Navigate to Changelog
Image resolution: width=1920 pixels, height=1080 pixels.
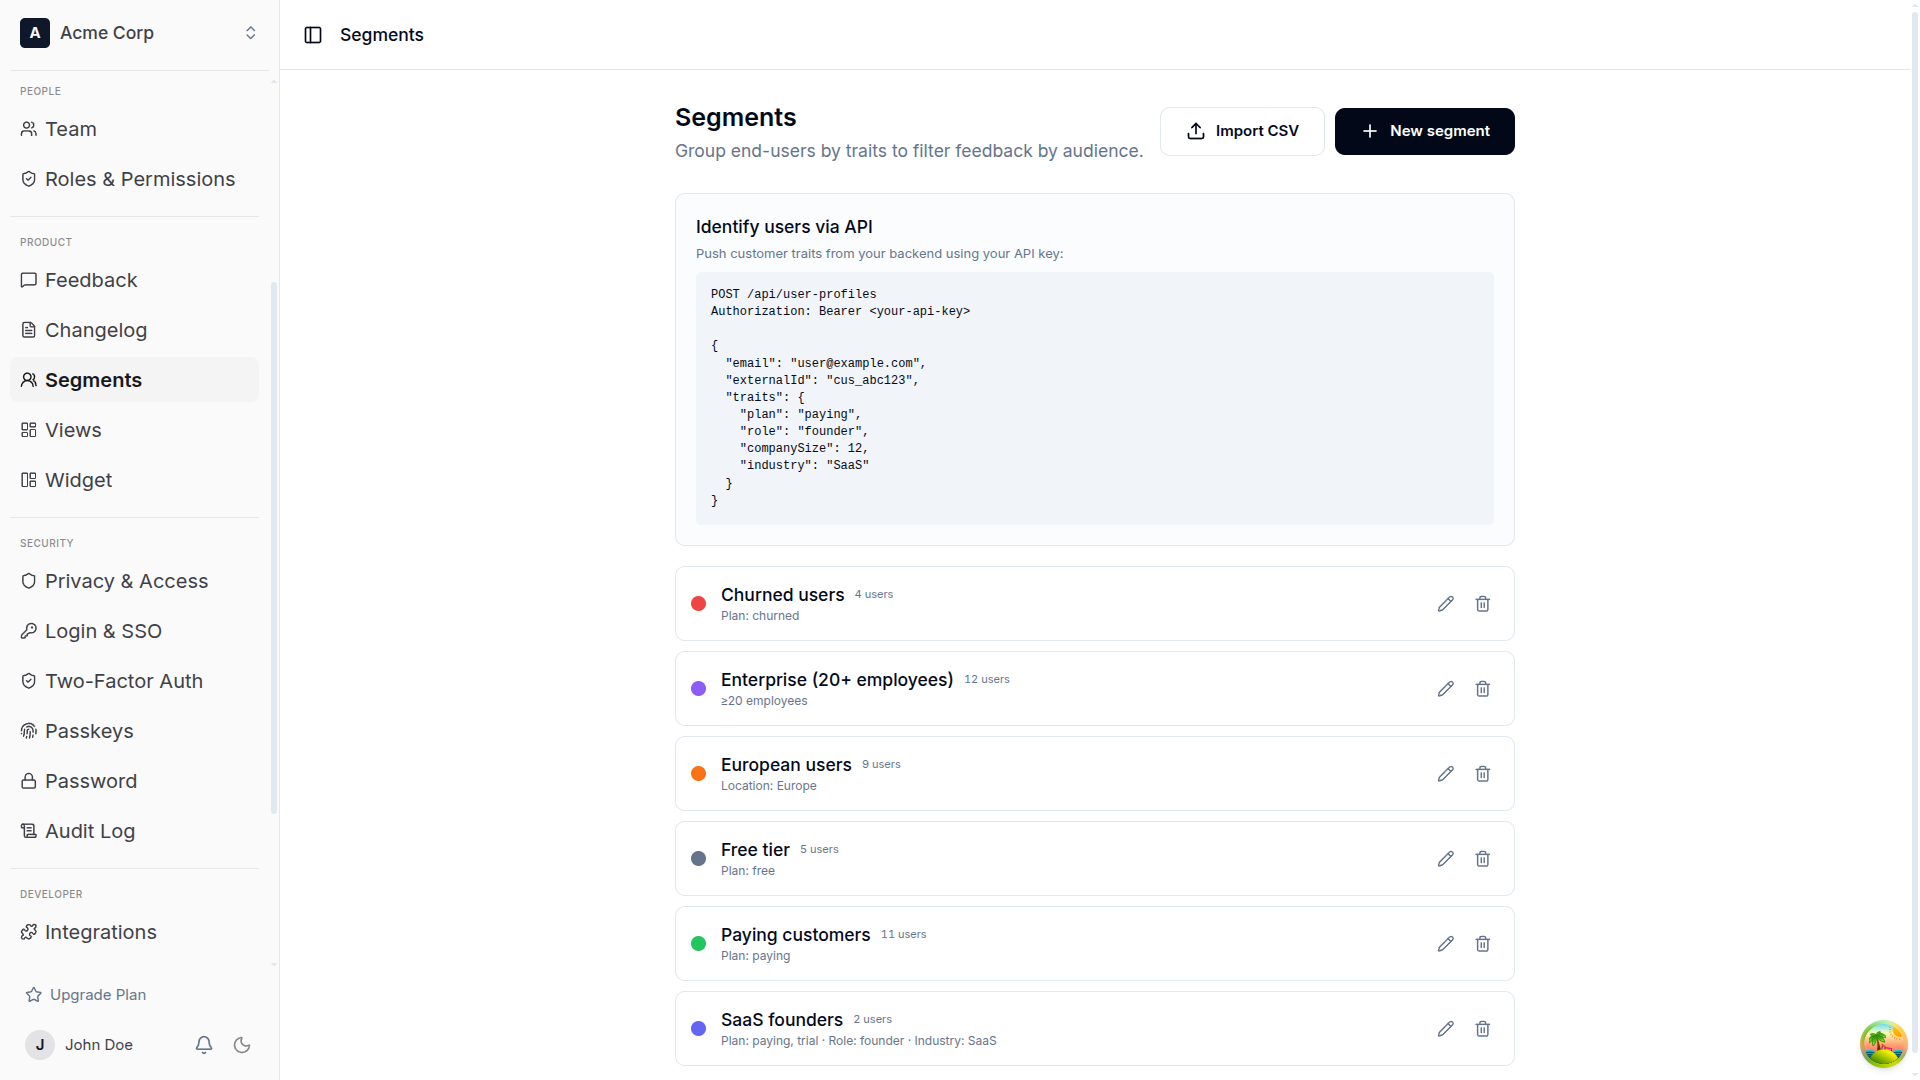[x=134, y=330]
